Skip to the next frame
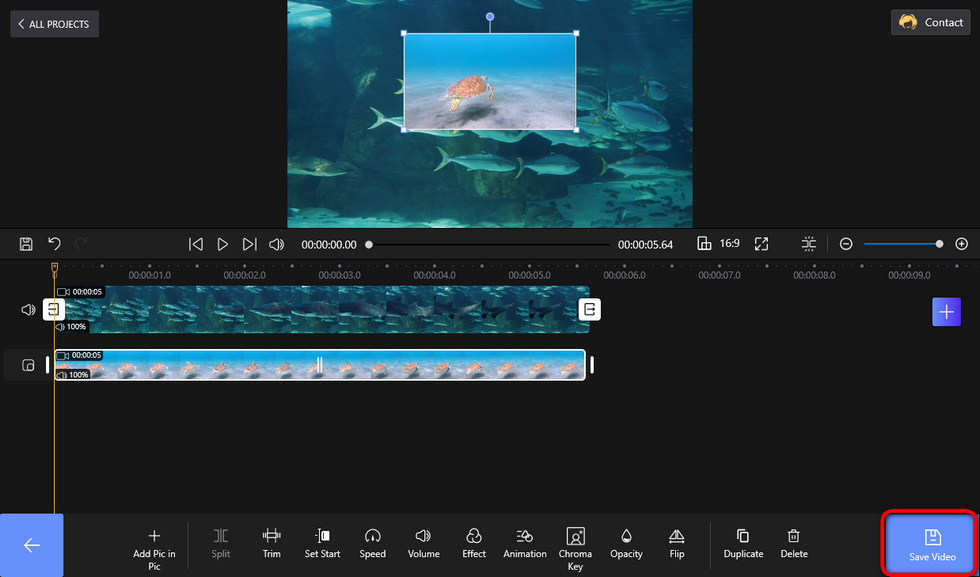This screenshot has width=980, height=577. coord(249,244)
